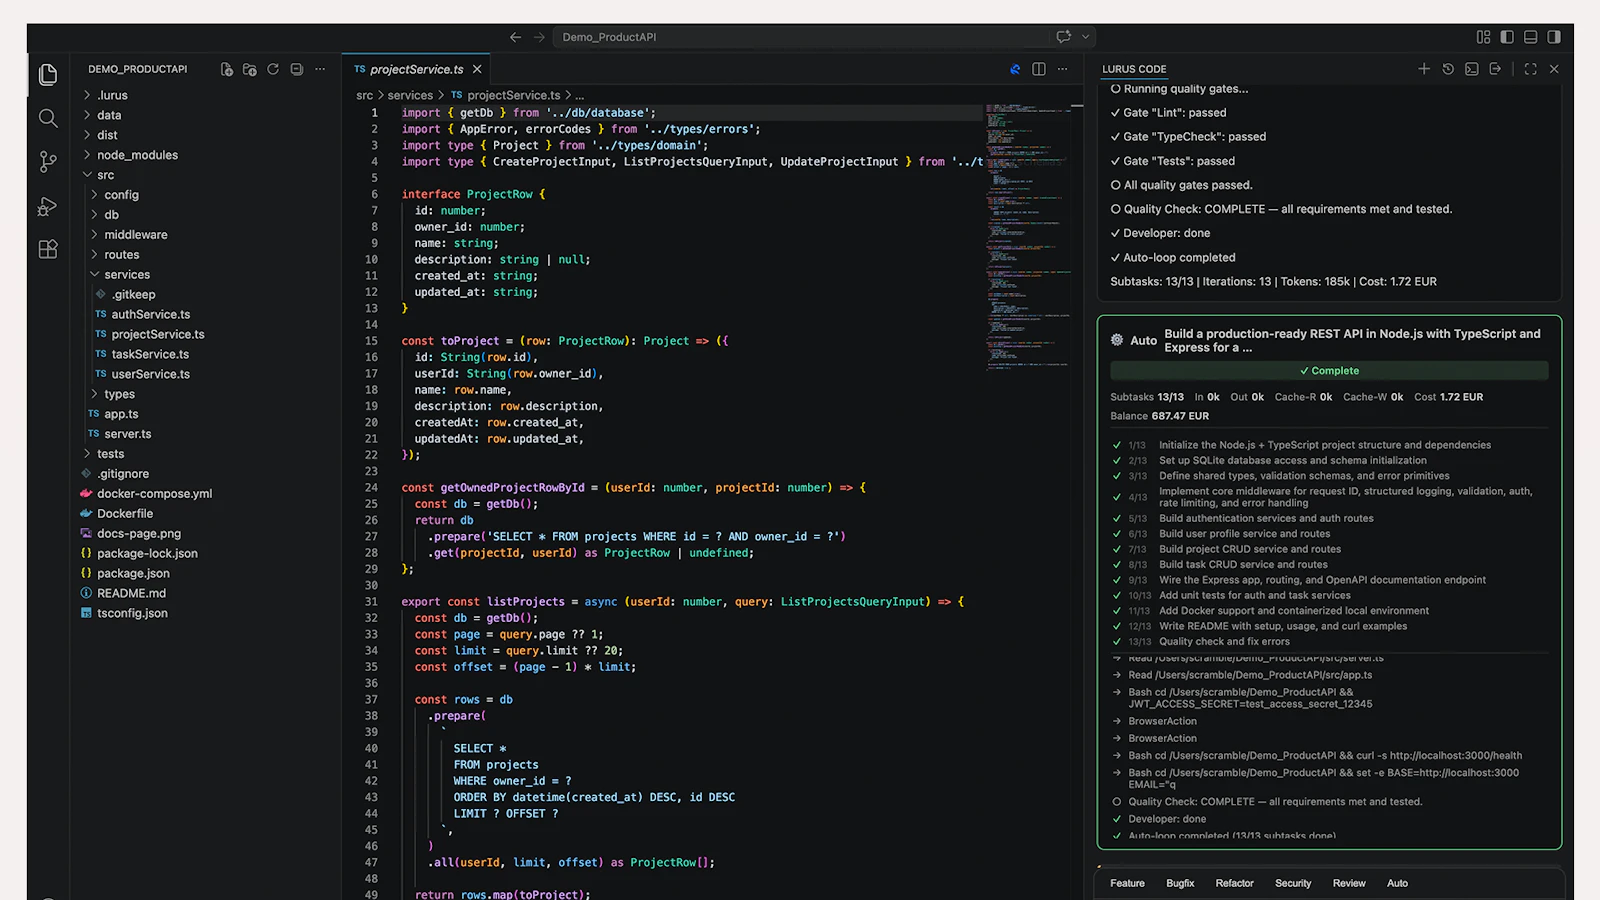
Task: Open server.ts in the explorer
Action: tap(127, 434)
